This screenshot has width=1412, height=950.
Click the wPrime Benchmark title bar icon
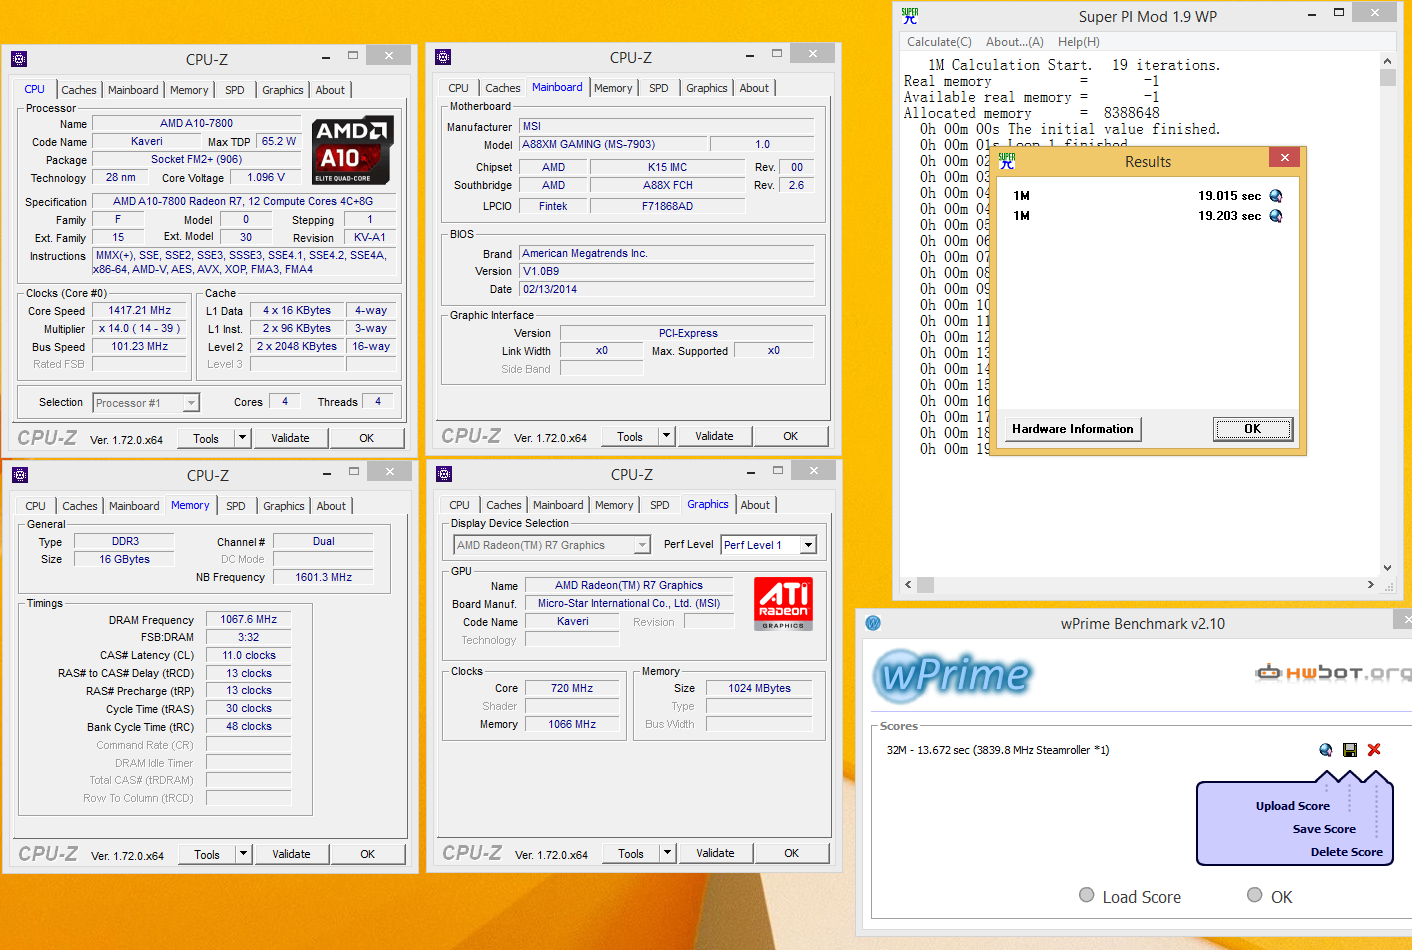coord(873,623)
